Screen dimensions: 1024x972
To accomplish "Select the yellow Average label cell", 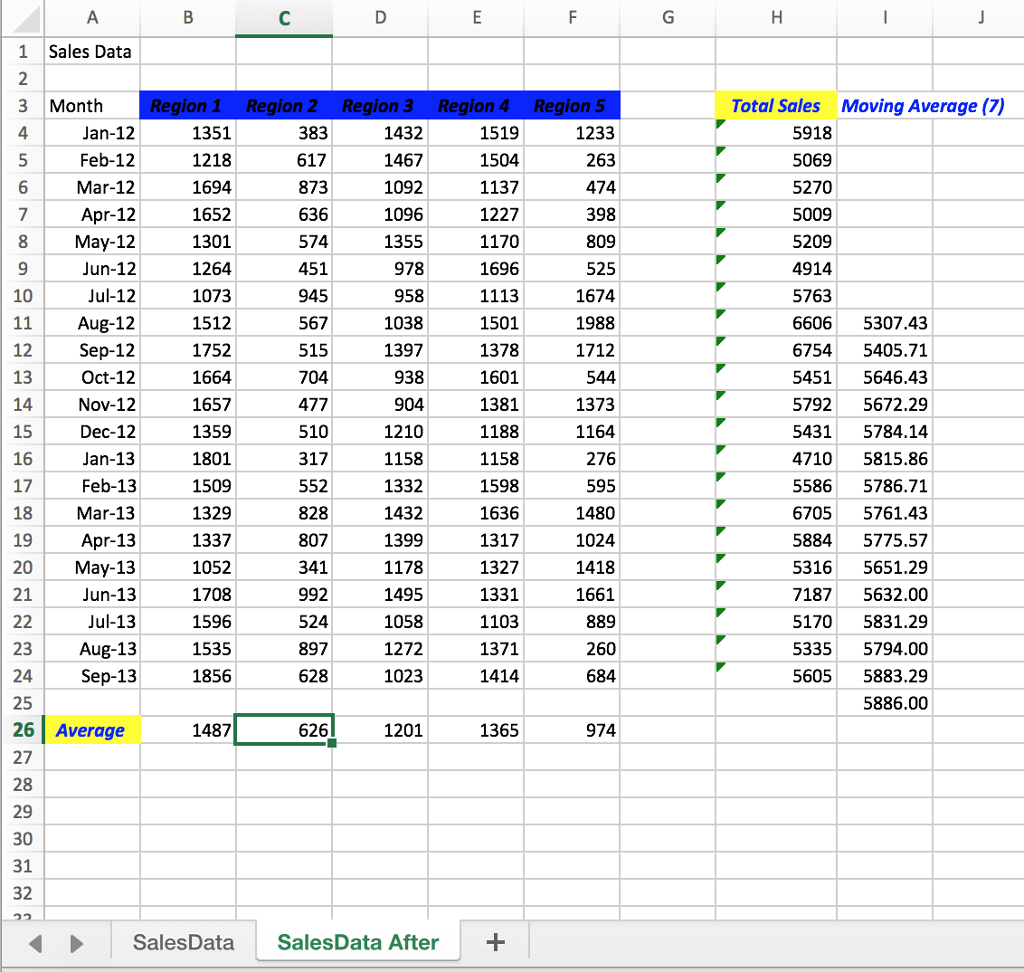I will (x=91, y=730).
